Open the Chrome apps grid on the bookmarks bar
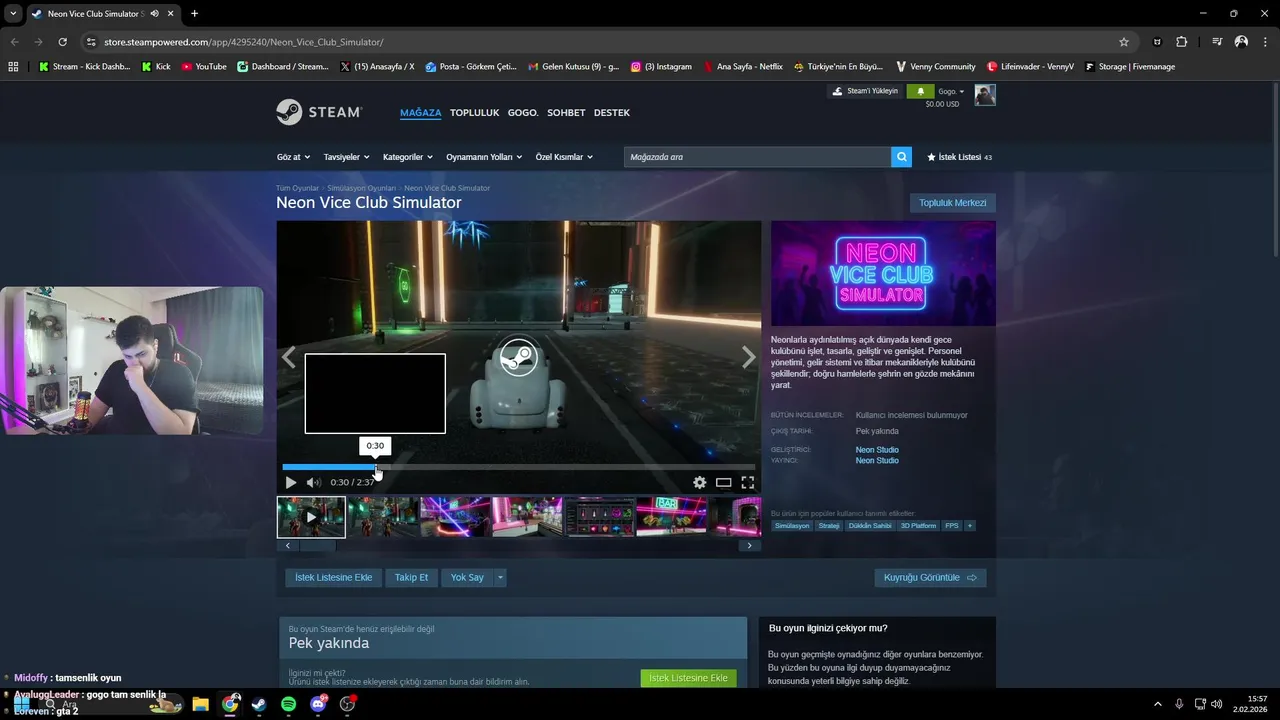This screenshot has width=1280, height=720. pos(13,66)
